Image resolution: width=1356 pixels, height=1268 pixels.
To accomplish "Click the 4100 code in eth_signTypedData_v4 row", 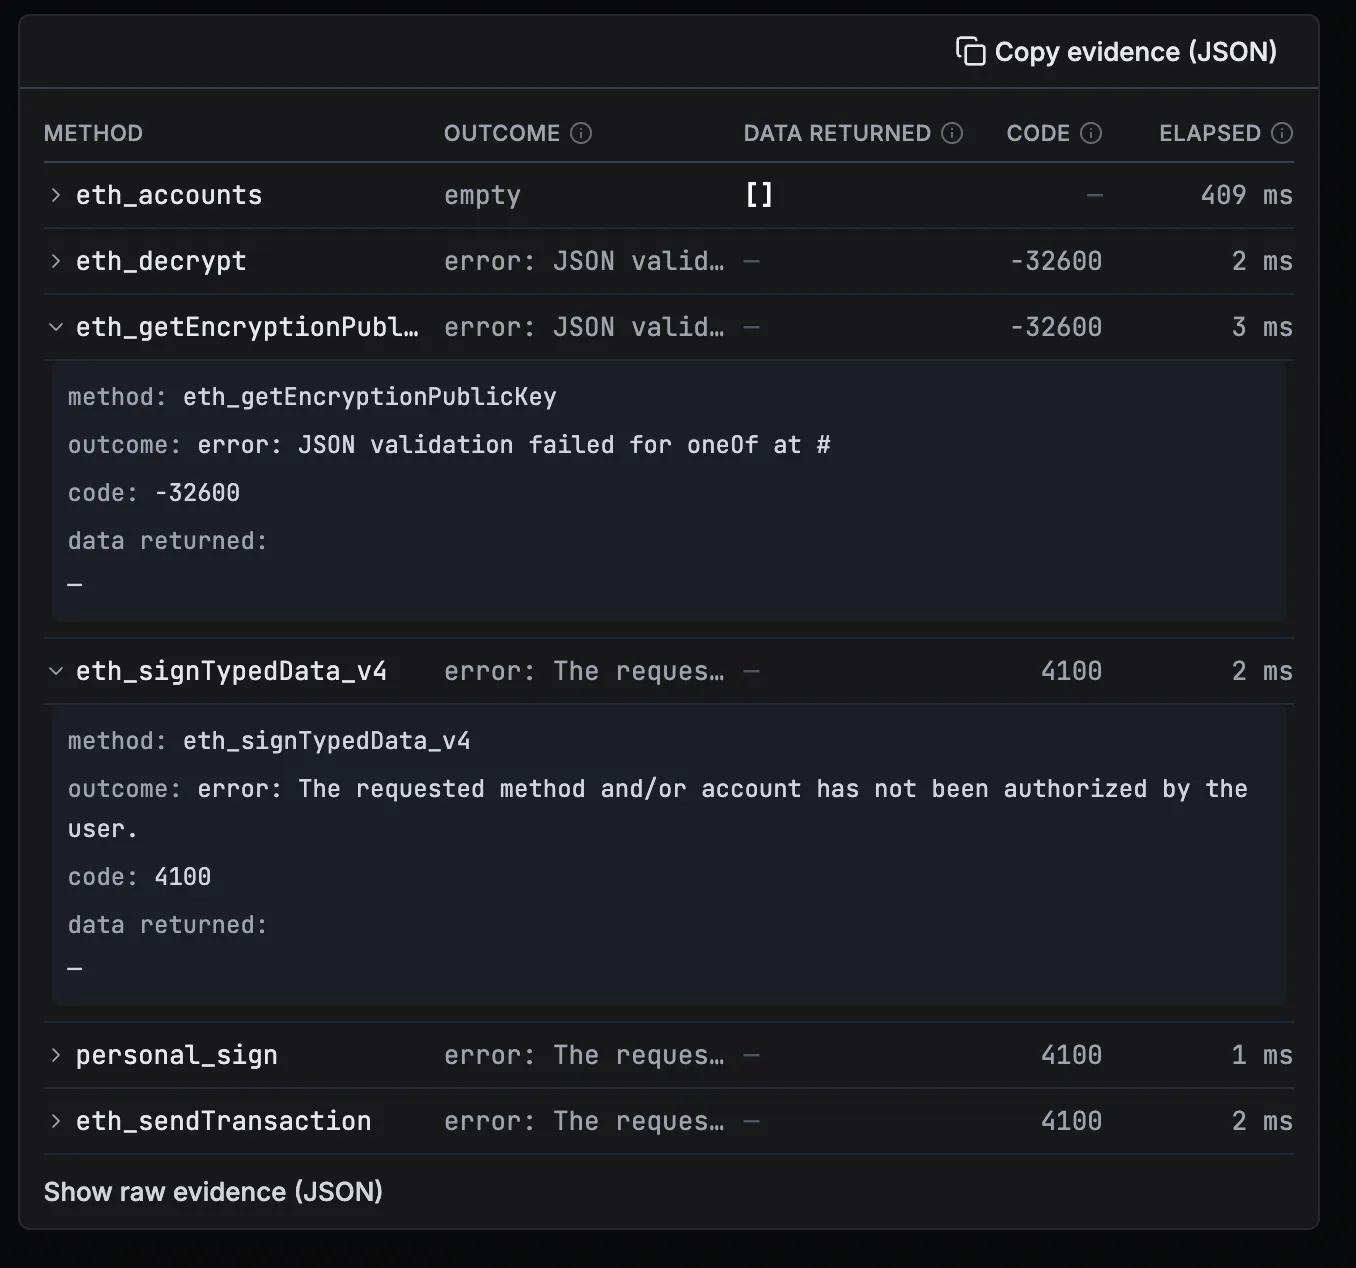I will click(1071, 671).
